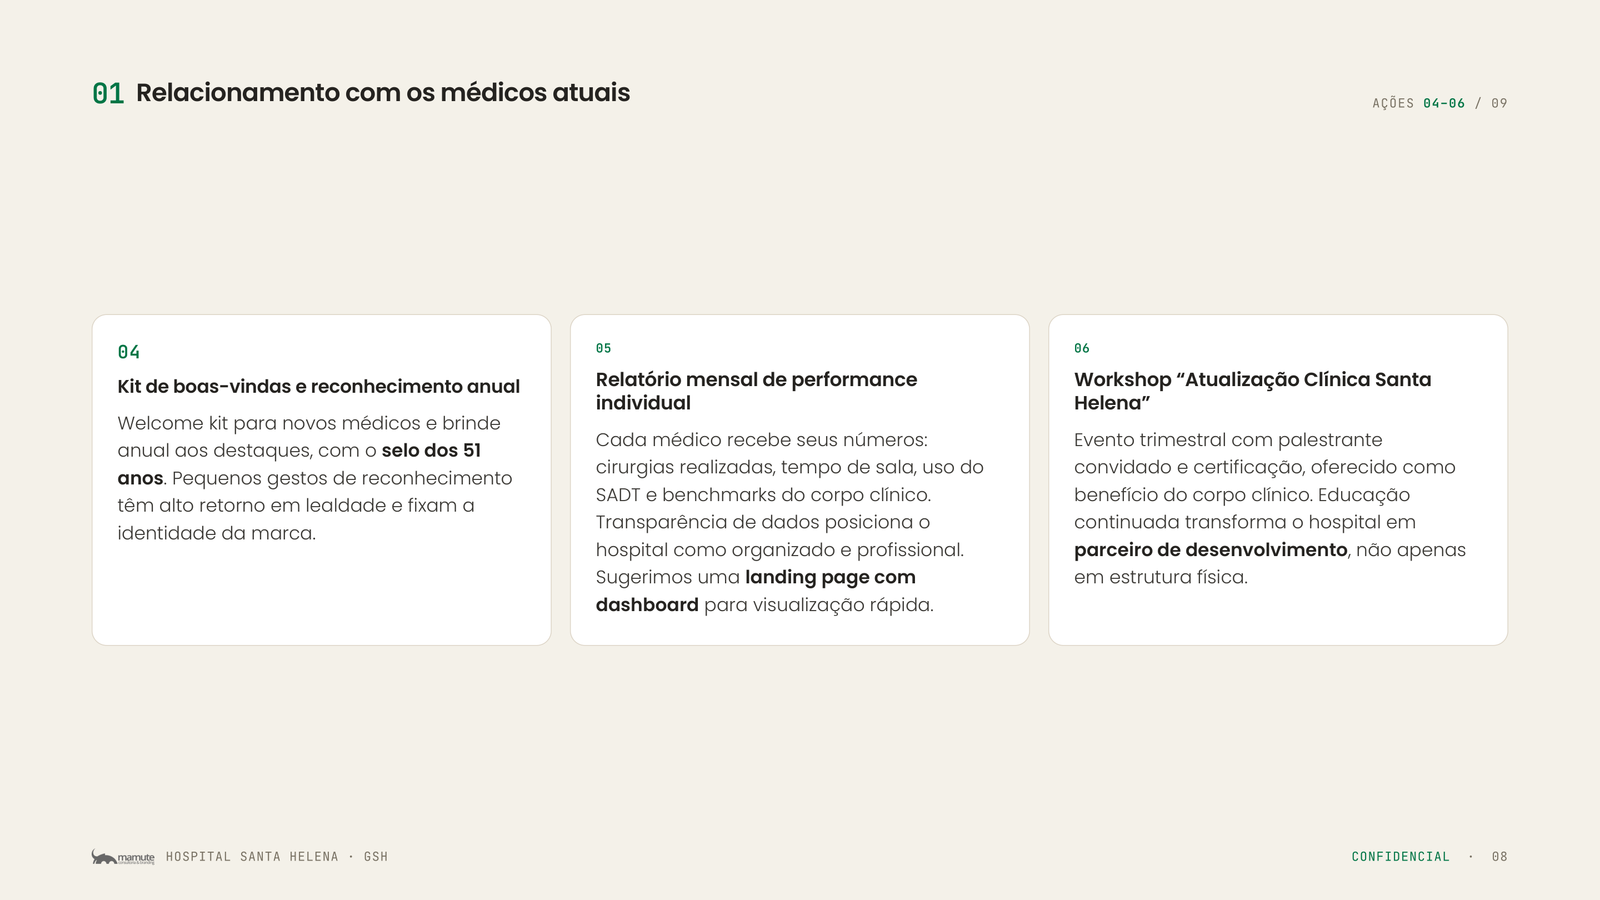Click card number label 06
The image size is (1600, 900).
(x=1082, y=348)
